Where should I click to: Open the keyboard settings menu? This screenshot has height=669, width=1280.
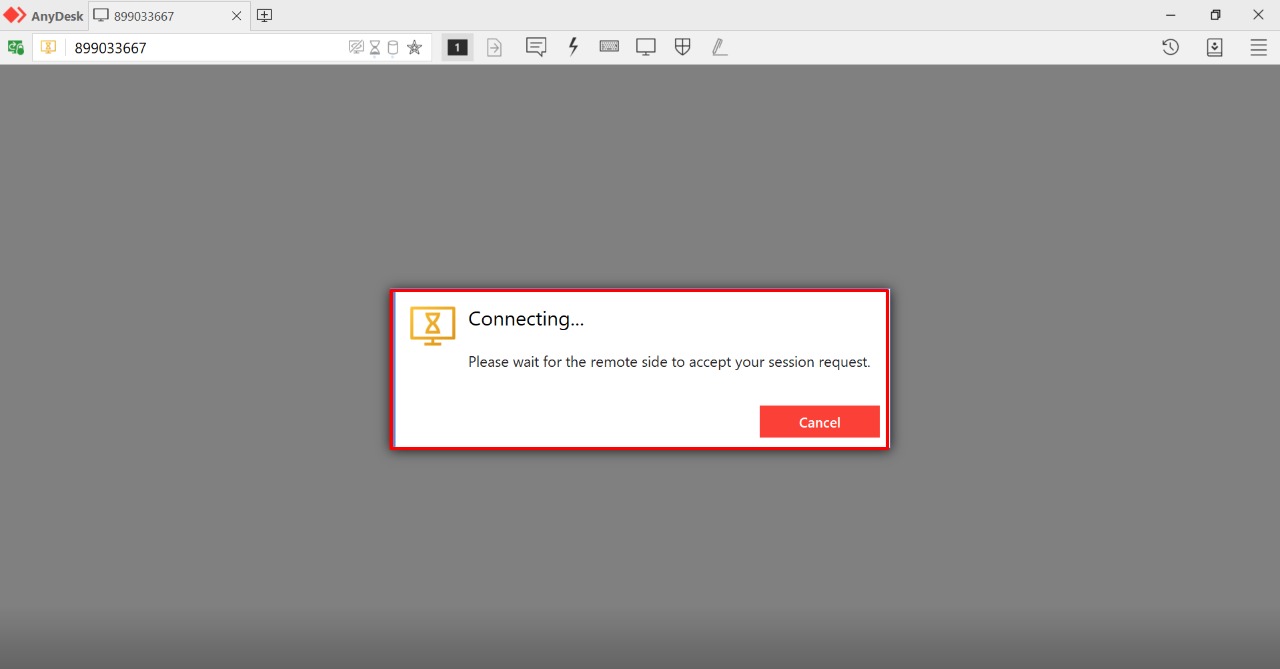pyautogui.click(x=609, y=46)
